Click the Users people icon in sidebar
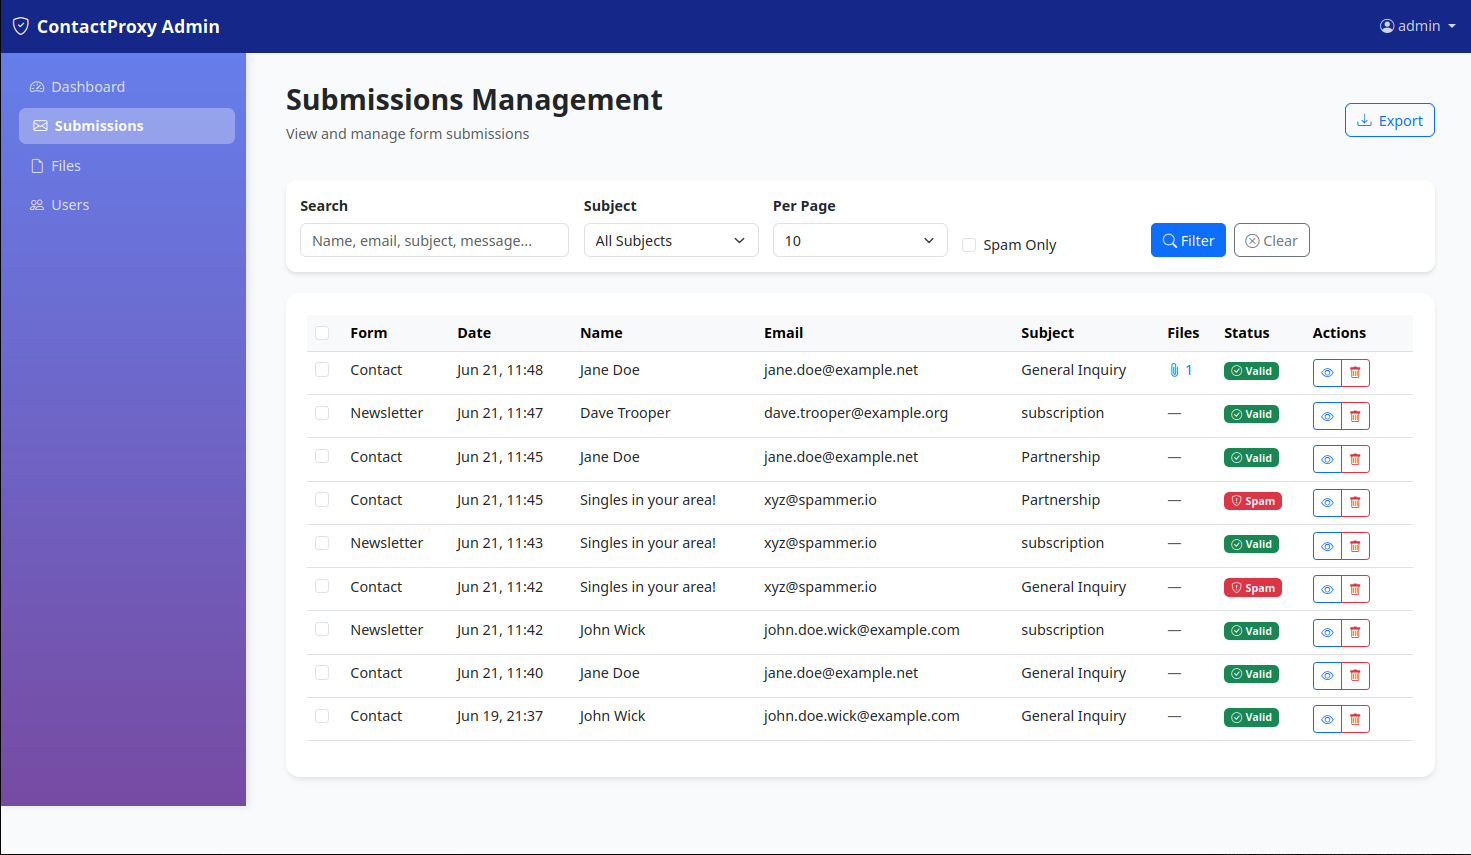Screen dimensions: 1471x855 point(36,204)
